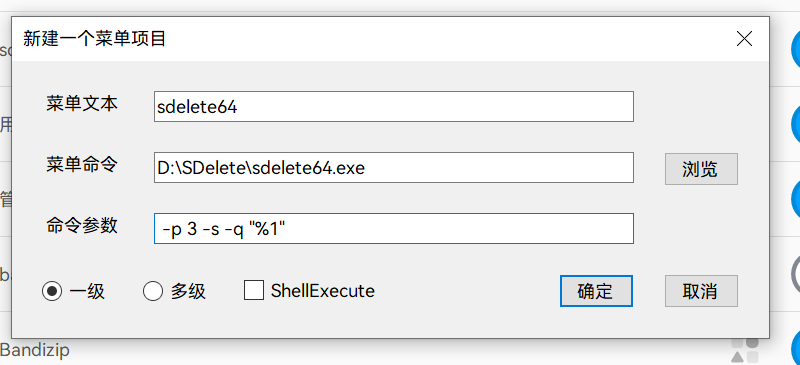Viewport: 800px width, 365px height.
Task: Click the 菜单命令 label
Action: pos(82,164)
